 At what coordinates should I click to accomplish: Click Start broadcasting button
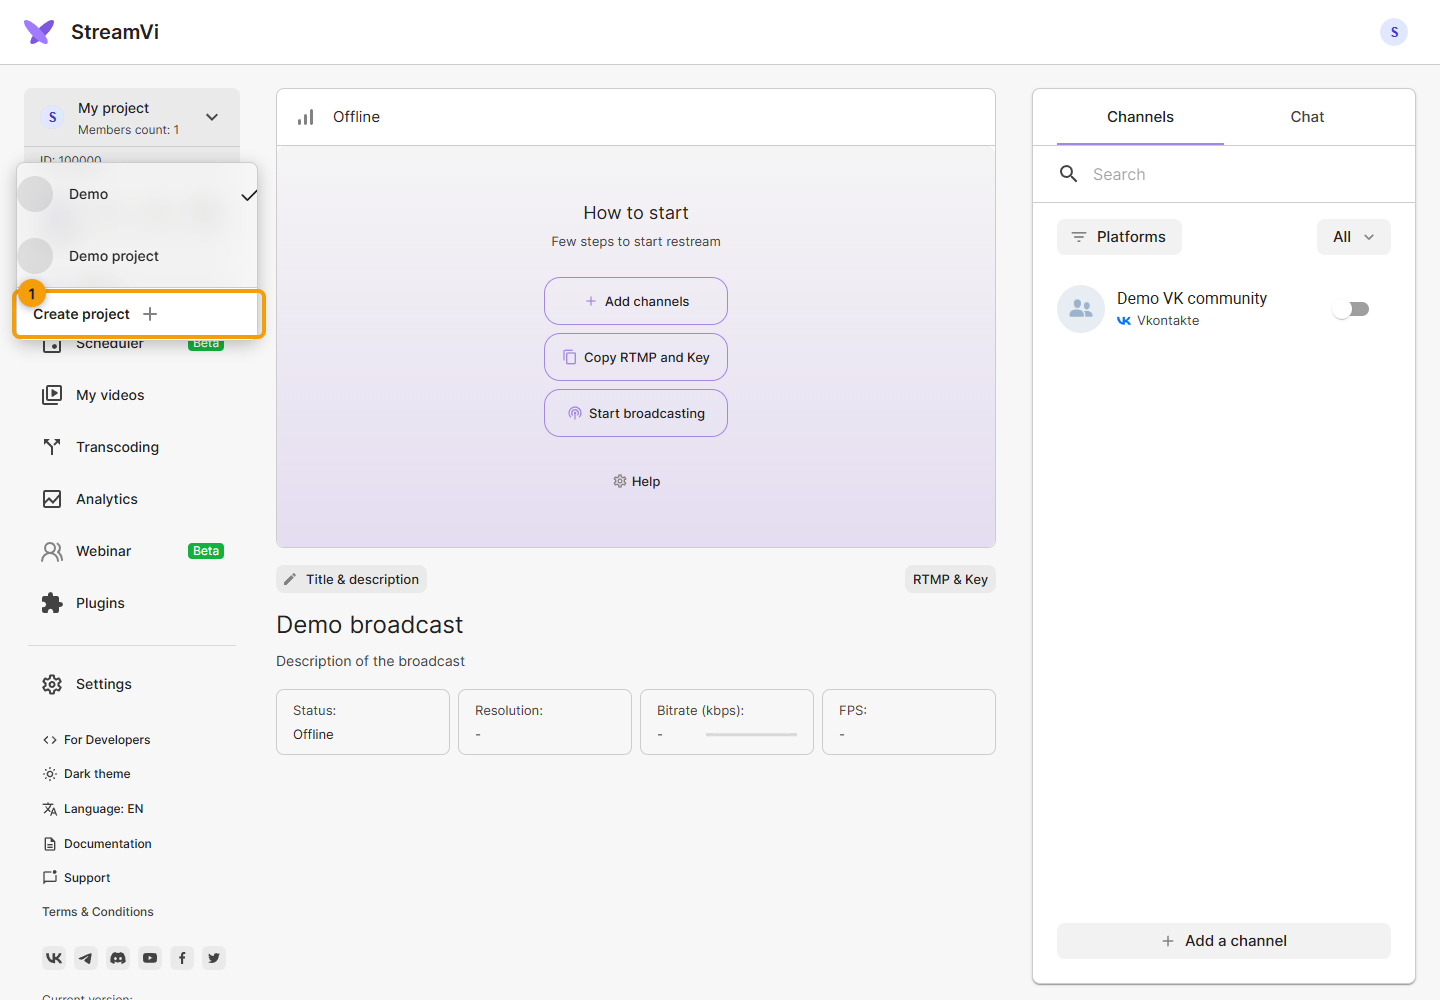click(x=636, y=413)
